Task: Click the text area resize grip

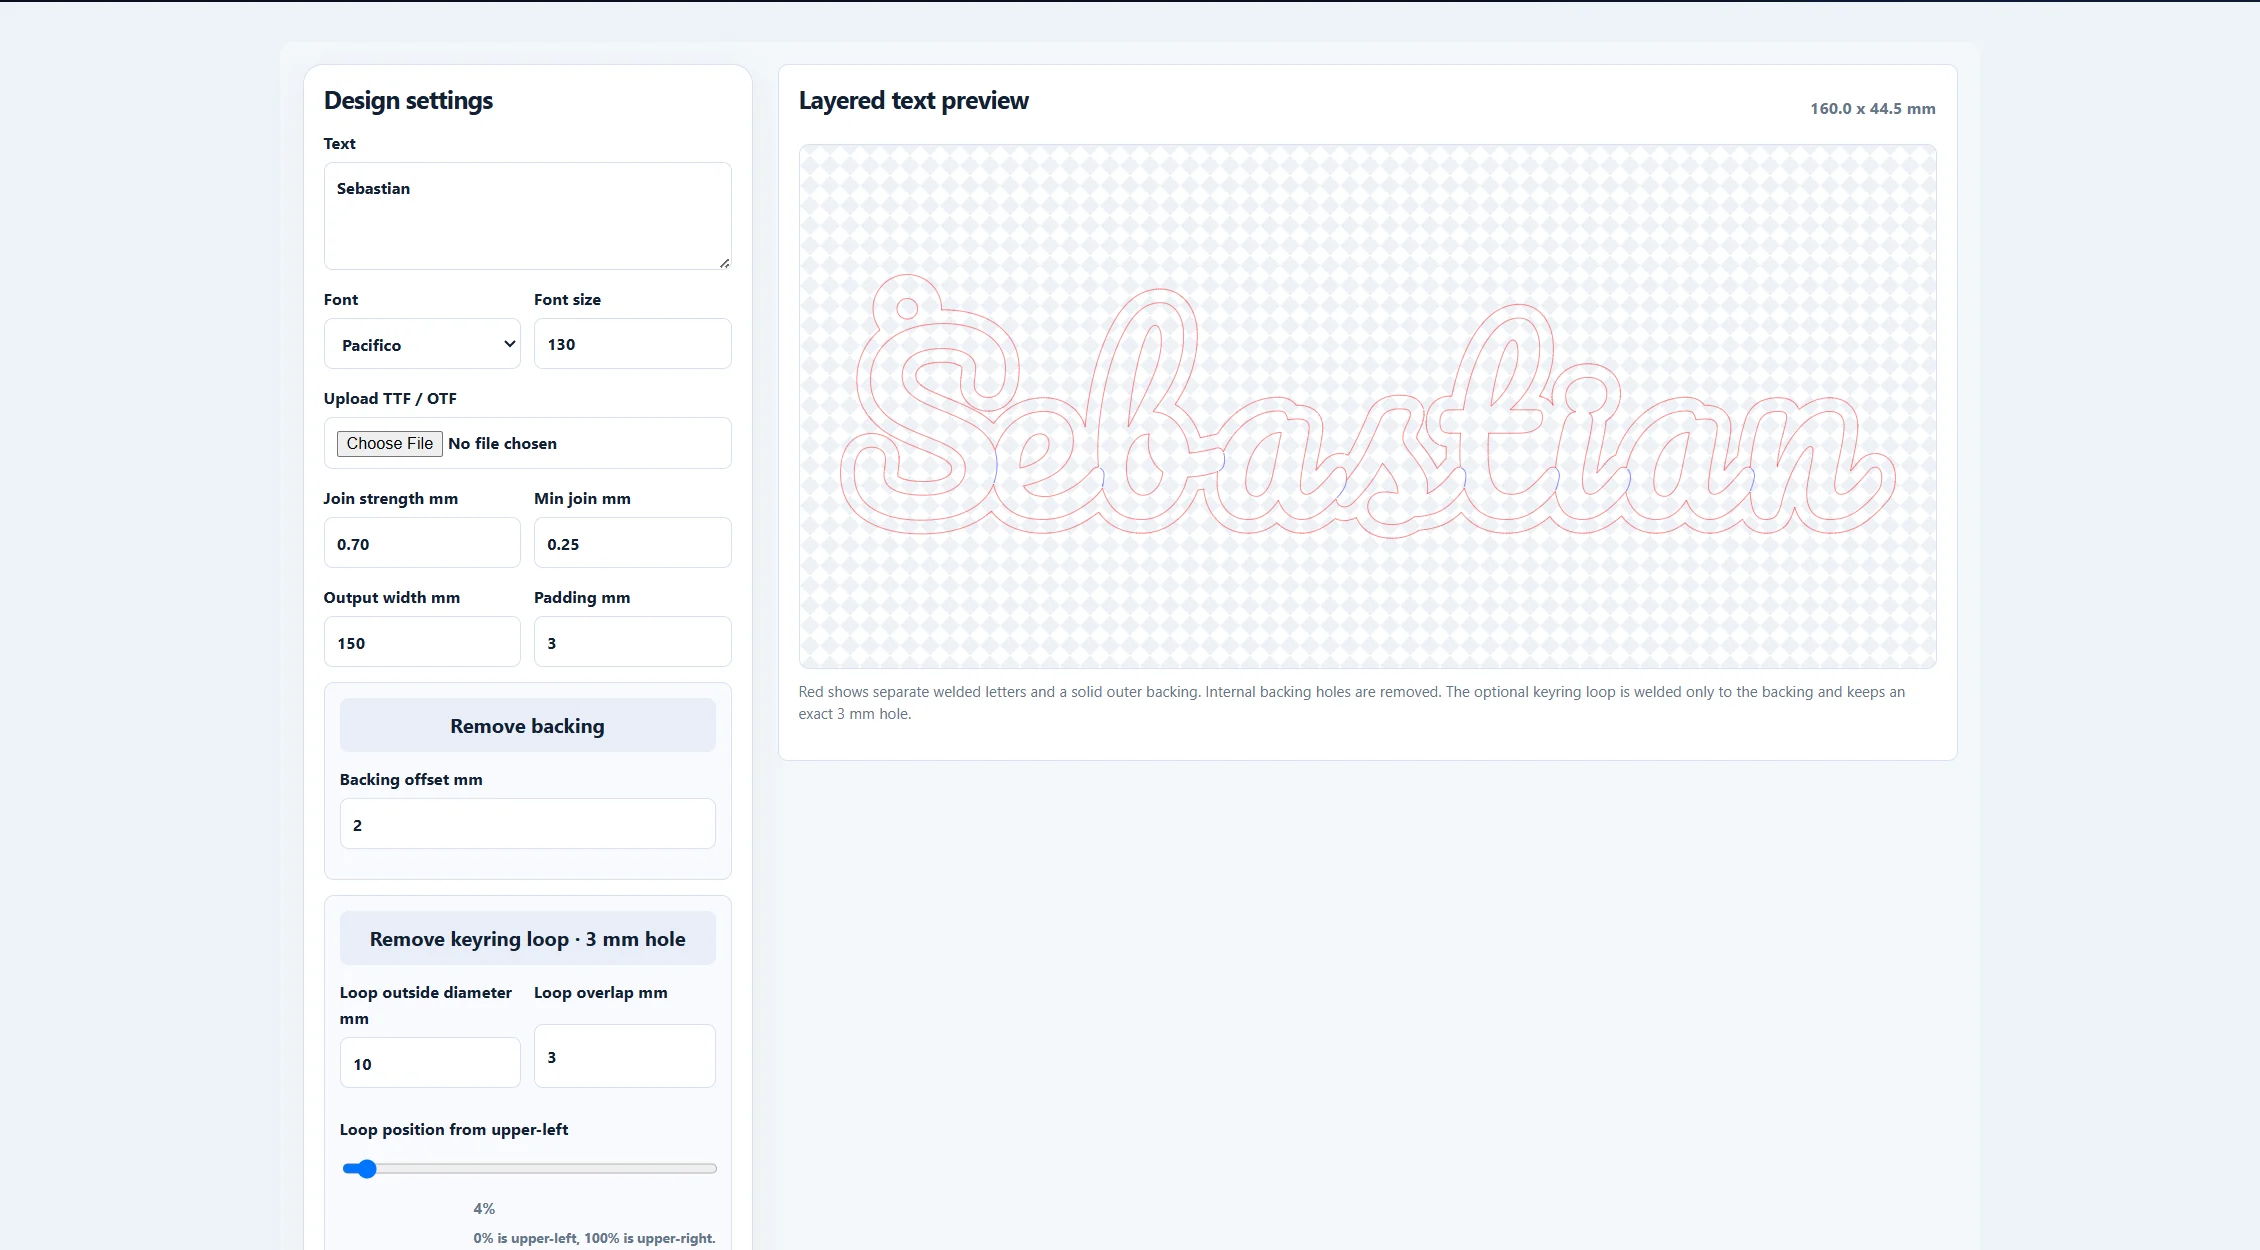Action: pos(724,263)
